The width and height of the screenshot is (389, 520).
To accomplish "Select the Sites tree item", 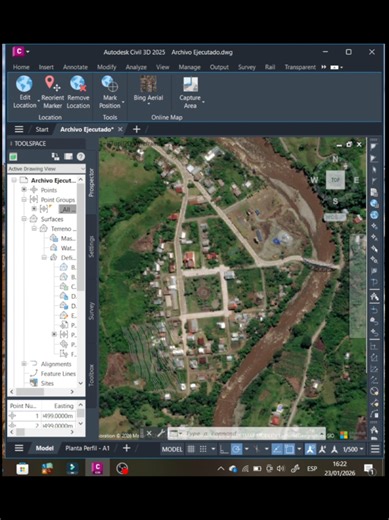I will pyautogui.click(x=47, y=383).
